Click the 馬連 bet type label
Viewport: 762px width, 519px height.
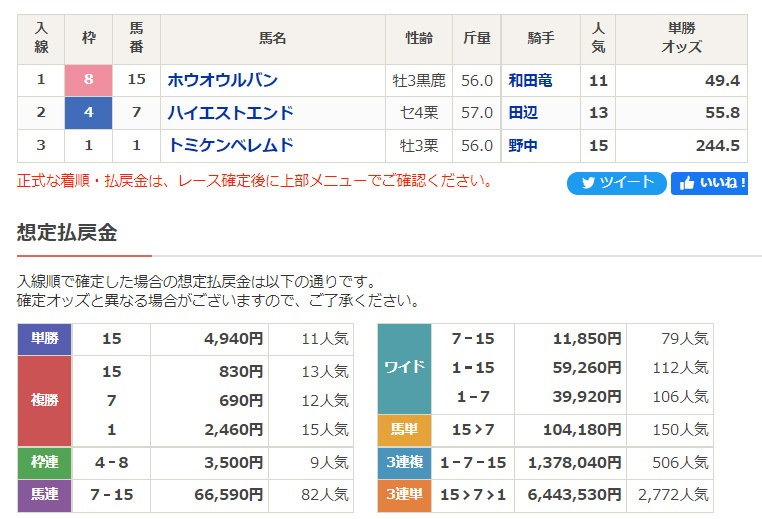pos(45,495)
